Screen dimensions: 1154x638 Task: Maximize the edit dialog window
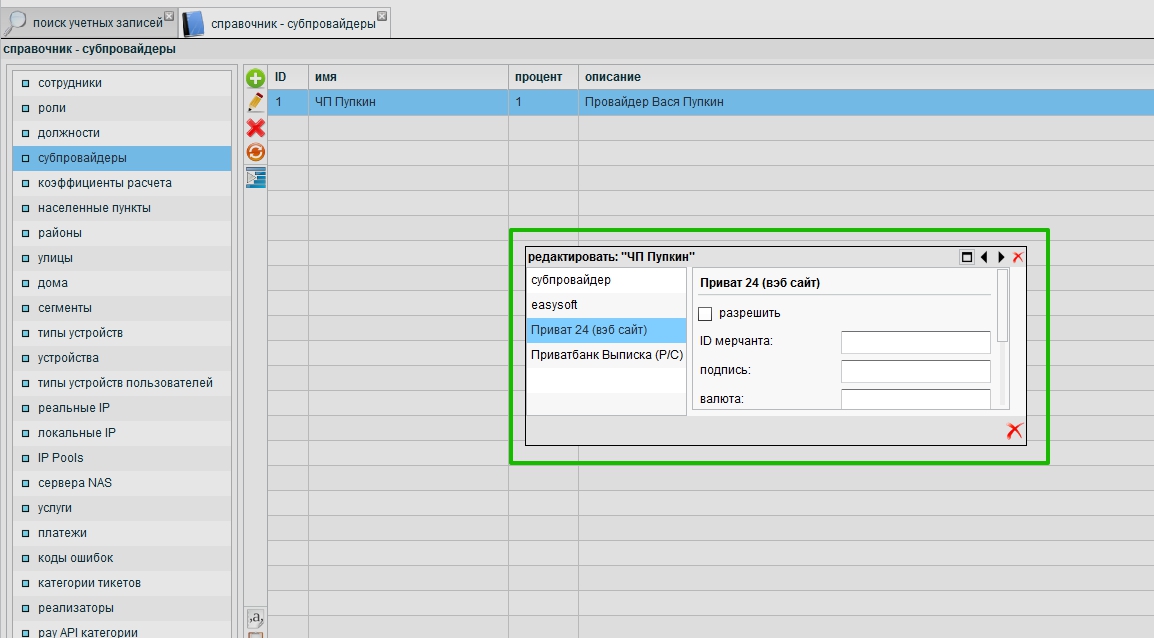coord(967,257)
